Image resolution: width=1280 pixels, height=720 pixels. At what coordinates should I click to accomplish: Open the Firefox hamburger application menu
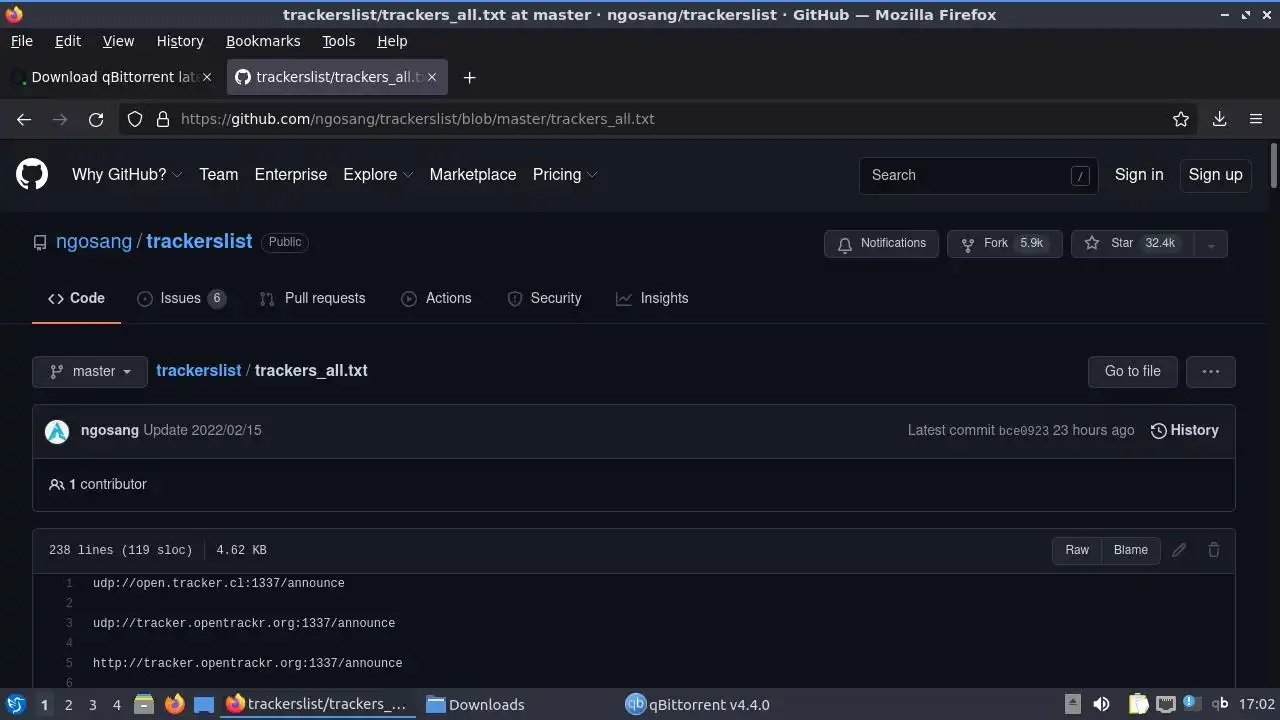click(x=1256, y=119)
